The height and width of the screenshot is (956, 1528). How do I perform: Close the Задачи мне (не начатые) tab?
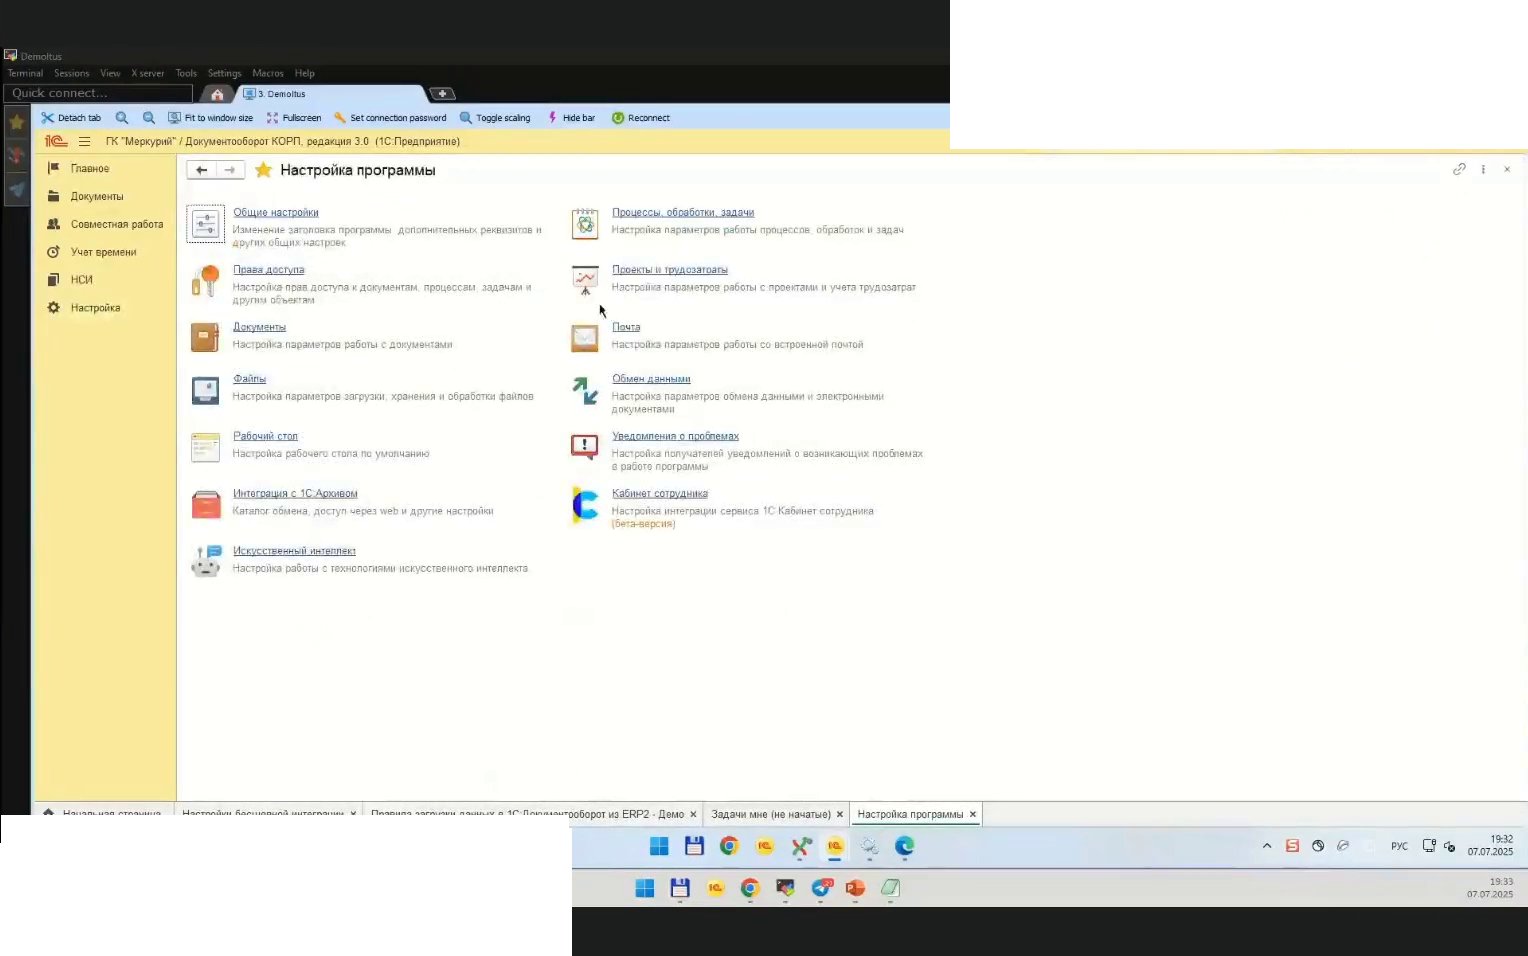click(x=839, y=814)
